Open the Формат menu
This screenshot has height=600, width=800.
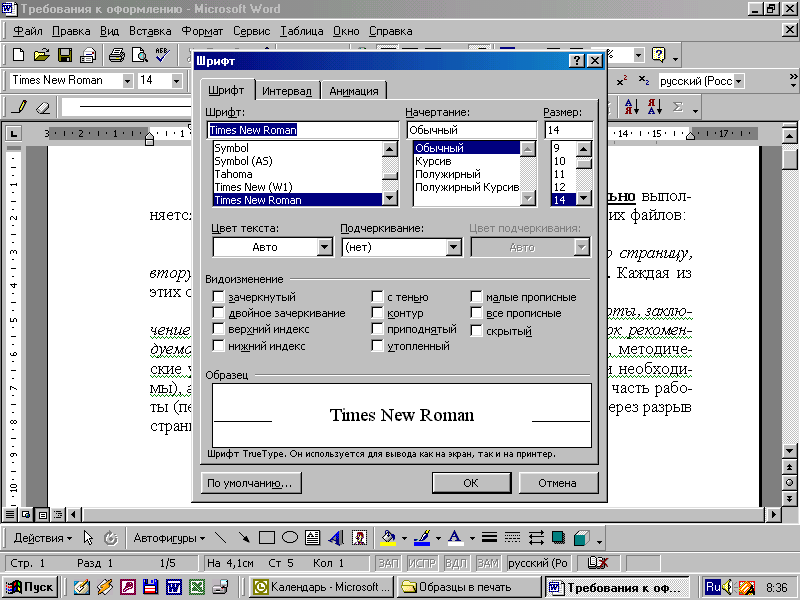point(202,31)
